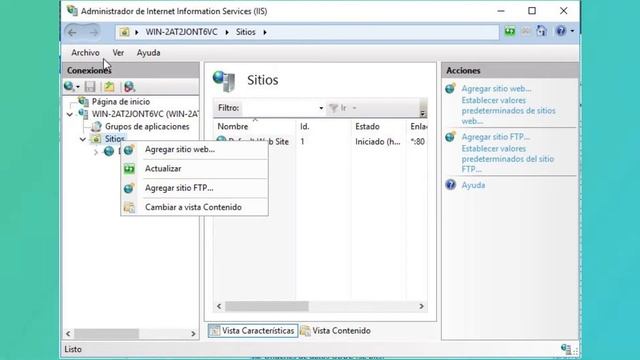Screen dimensions: 640x360
Task: Click the Iniciado (h... status cell
Action: [x=378, y=142]
